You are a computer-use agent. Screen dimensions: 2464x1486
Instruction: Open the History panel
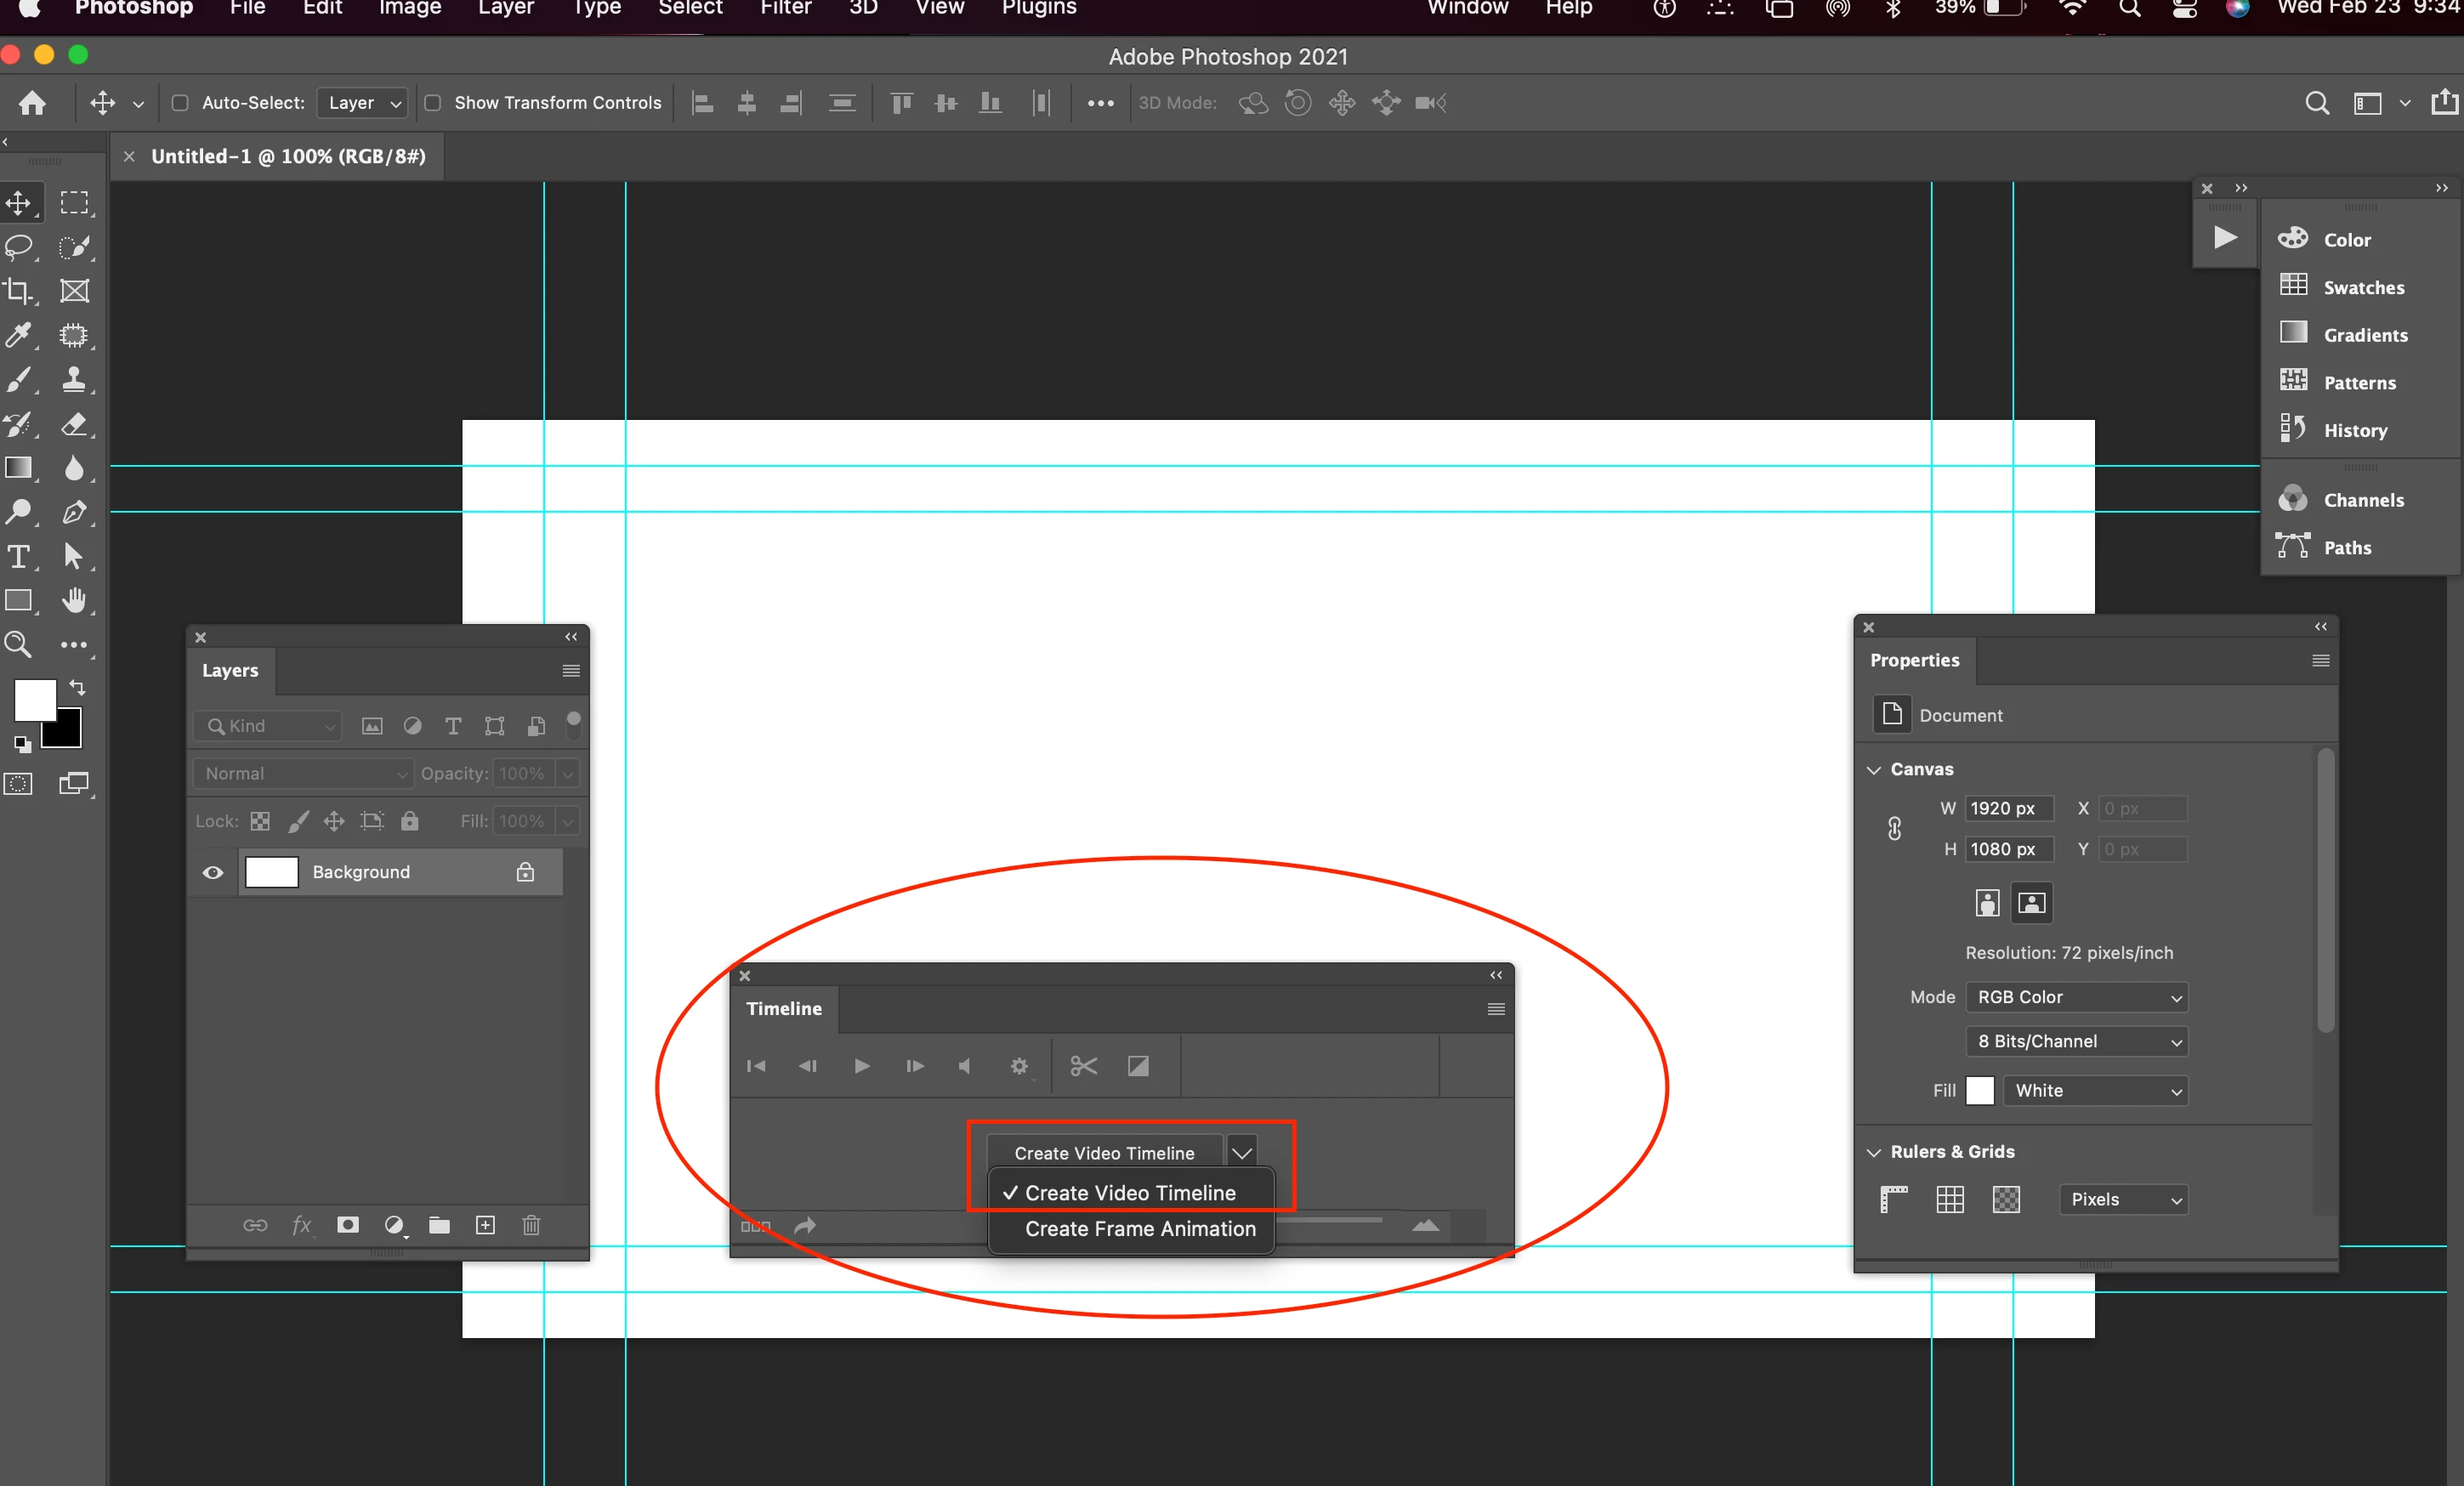[2354, 431]
